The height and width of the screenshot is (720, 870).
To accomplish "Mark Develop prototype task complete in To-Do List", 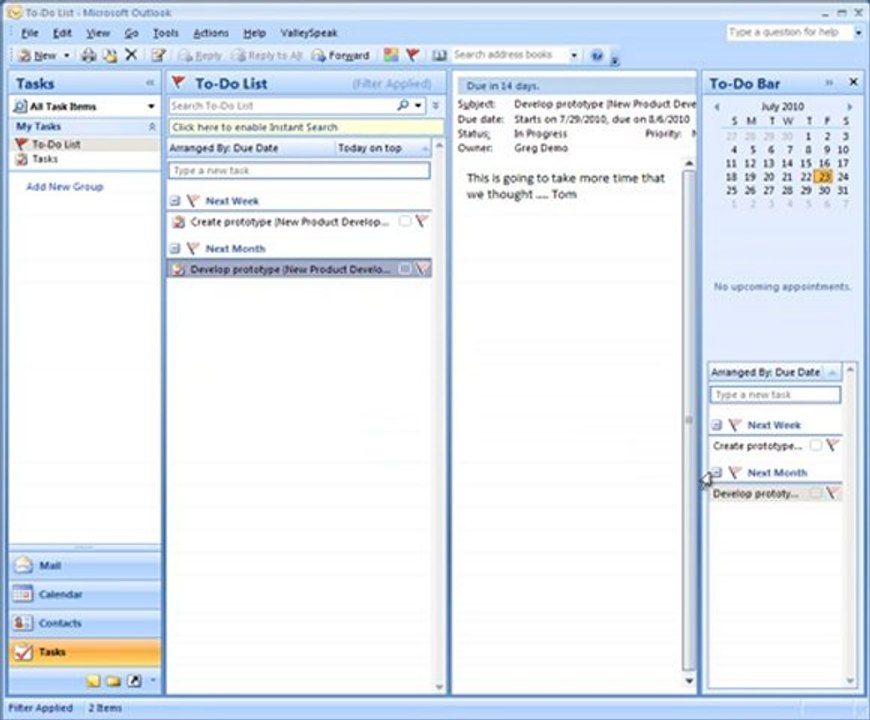I will (x=405, y=269).
